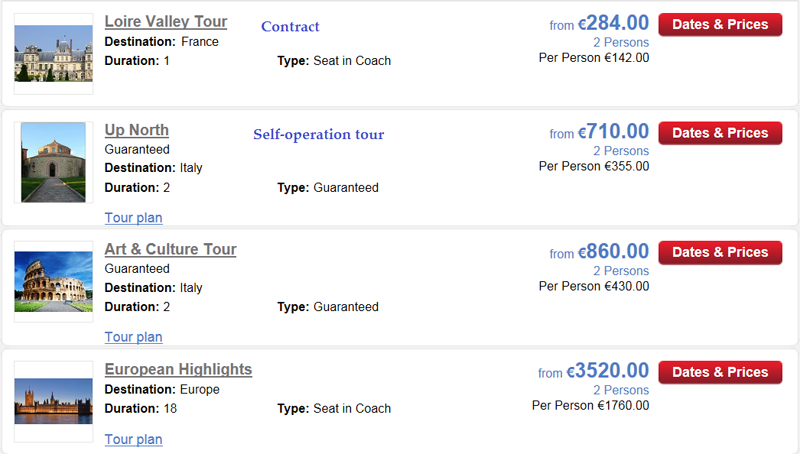The height and width of the screenshot is (454, 800).
Task: Click Dates & Prices for European Highlights
Action: click(720, 372)
